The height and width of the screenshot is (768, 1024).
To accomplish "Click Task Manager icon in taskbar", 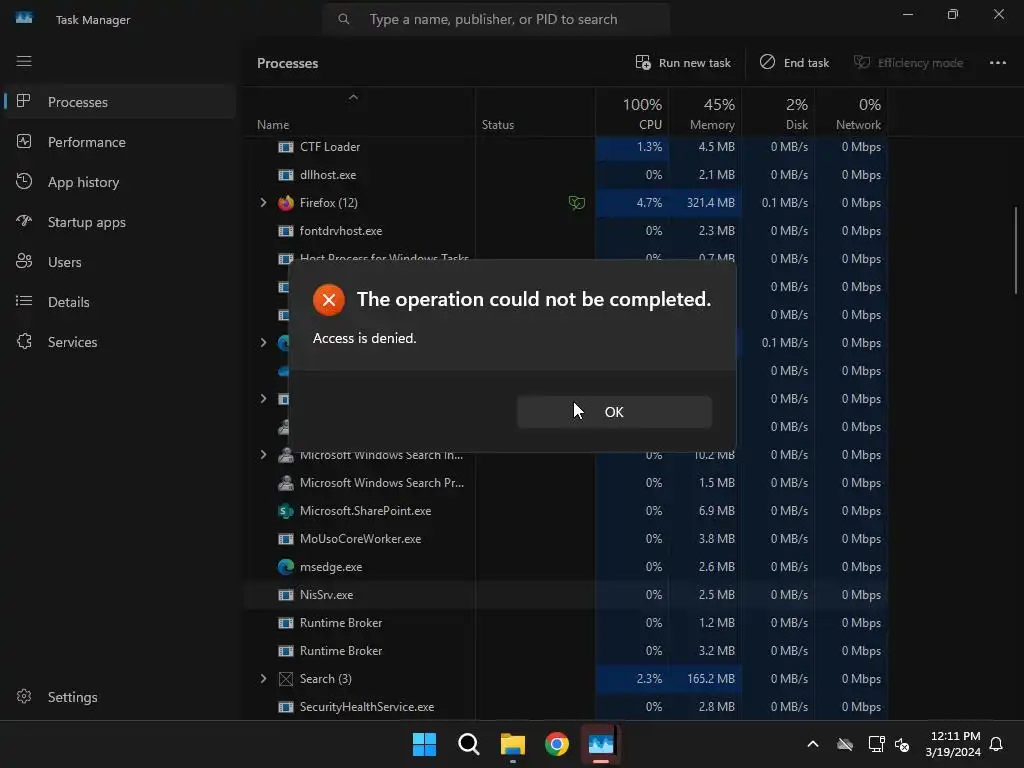I will (601, 744).
